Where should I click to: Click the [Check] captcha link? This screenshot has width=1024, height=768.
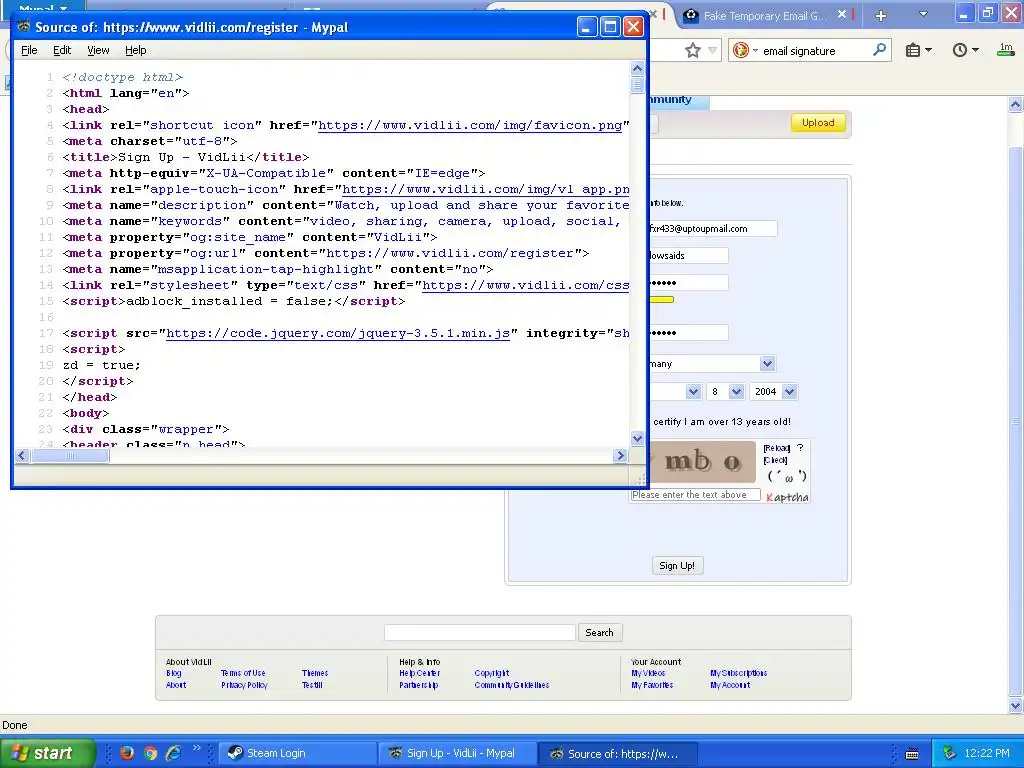pos(775,460)
